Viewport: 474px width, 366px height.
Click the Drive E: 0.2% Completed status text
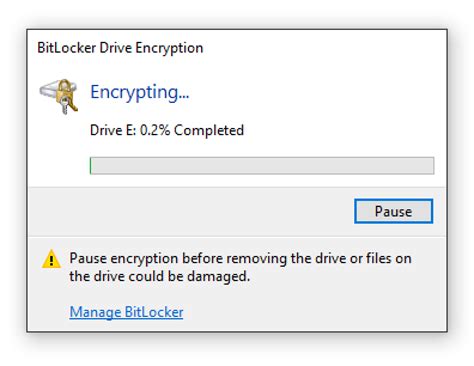coord(167,130)
